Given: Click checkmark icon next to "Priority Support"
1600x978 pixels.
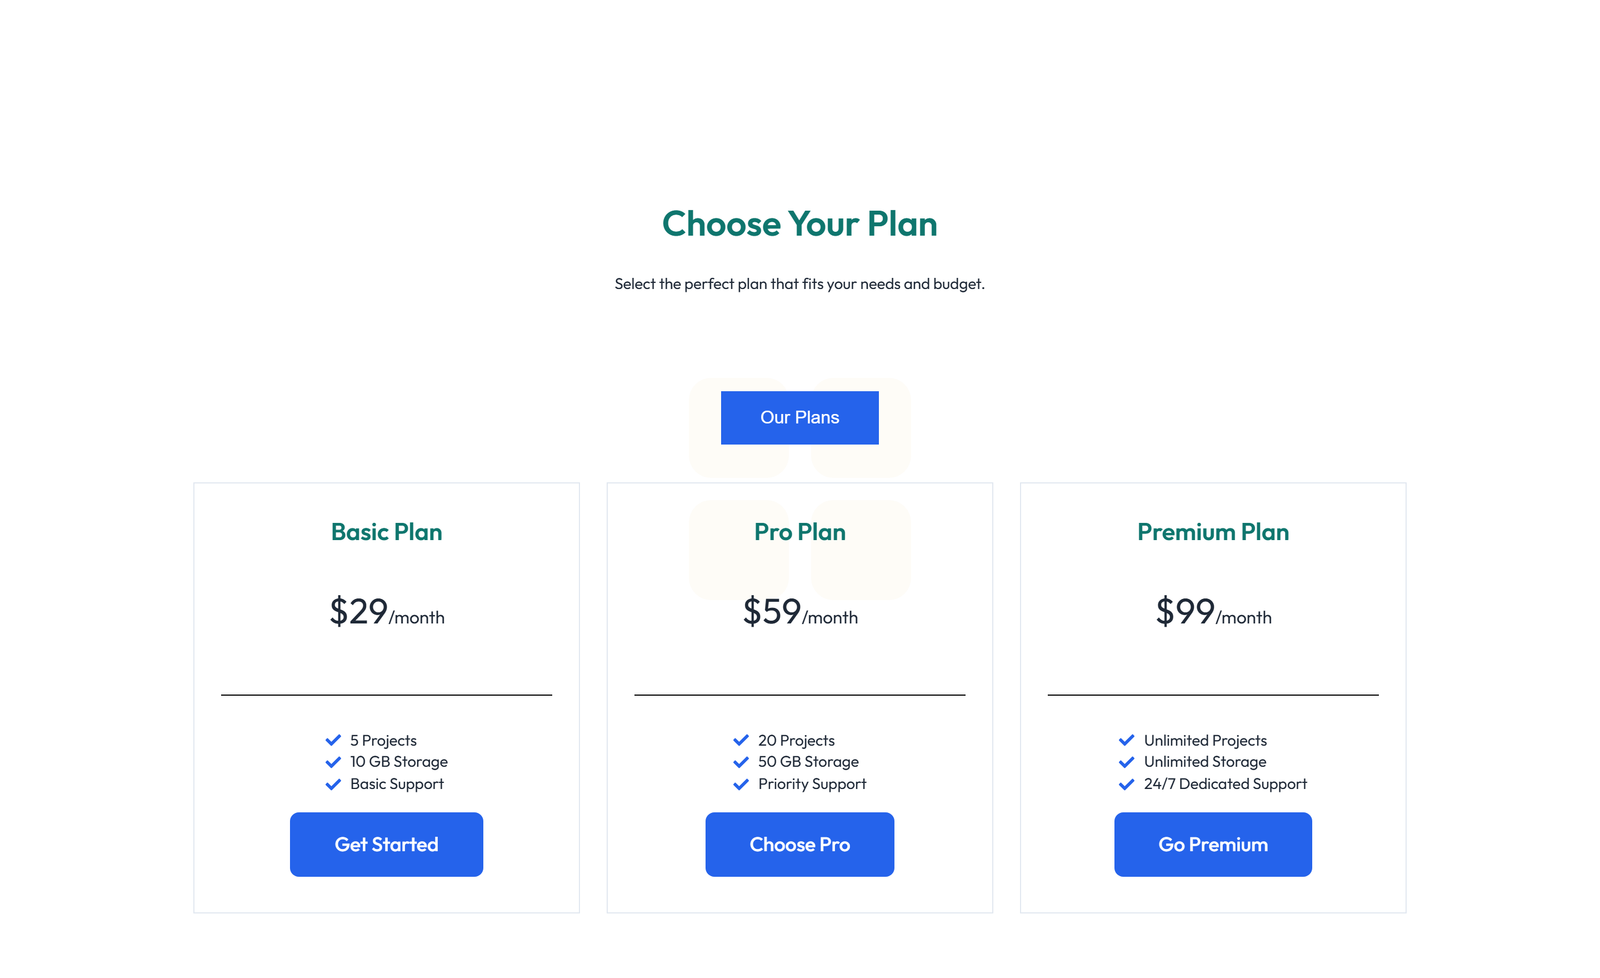Looking at the screenshot, I should pos(740,784).
